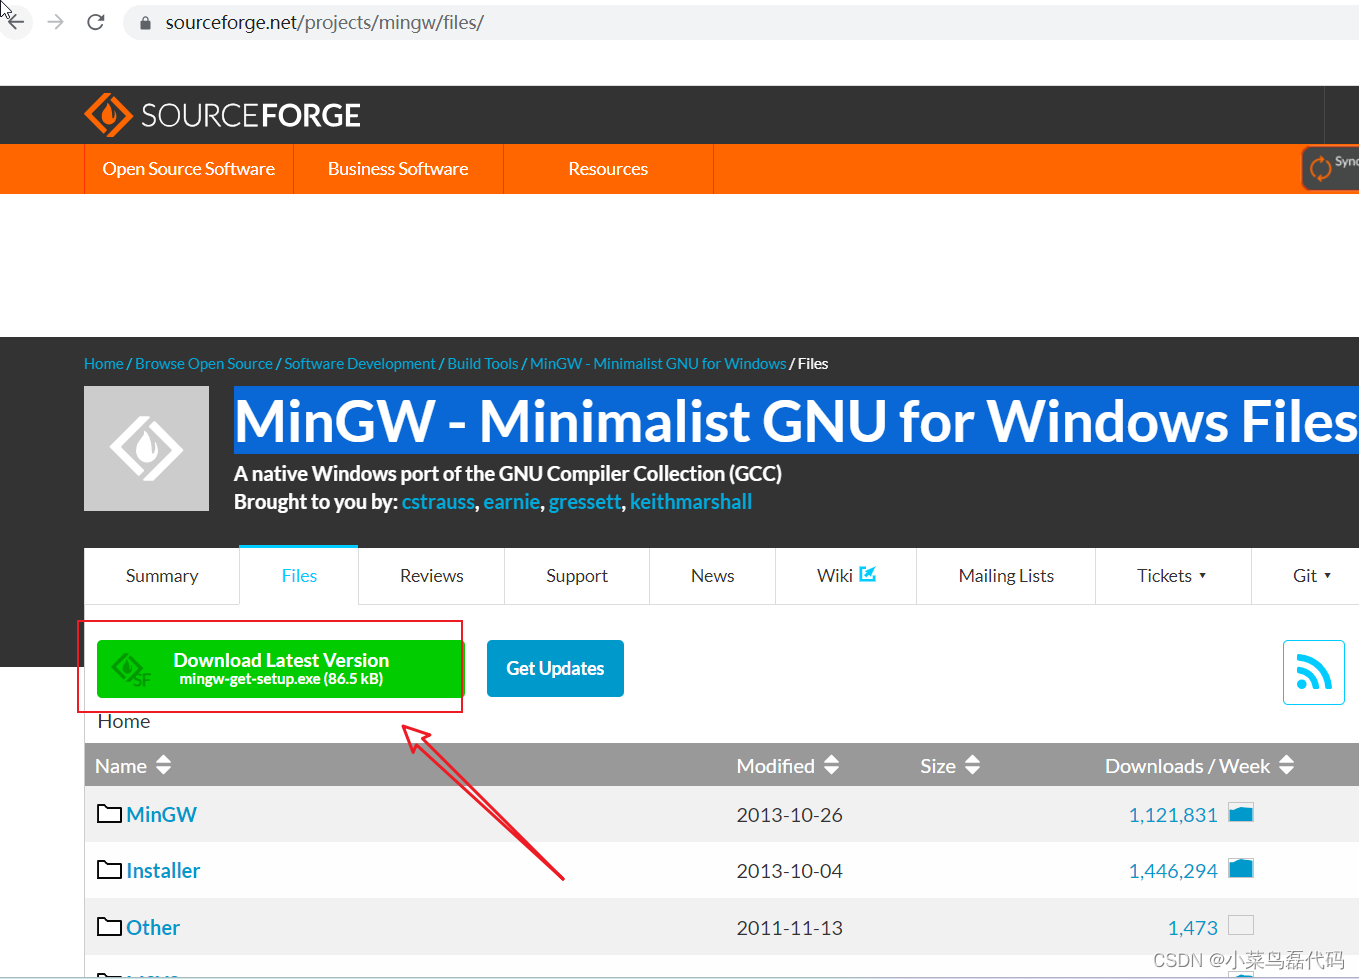Click the MinGW folder icon

point(109,813)
